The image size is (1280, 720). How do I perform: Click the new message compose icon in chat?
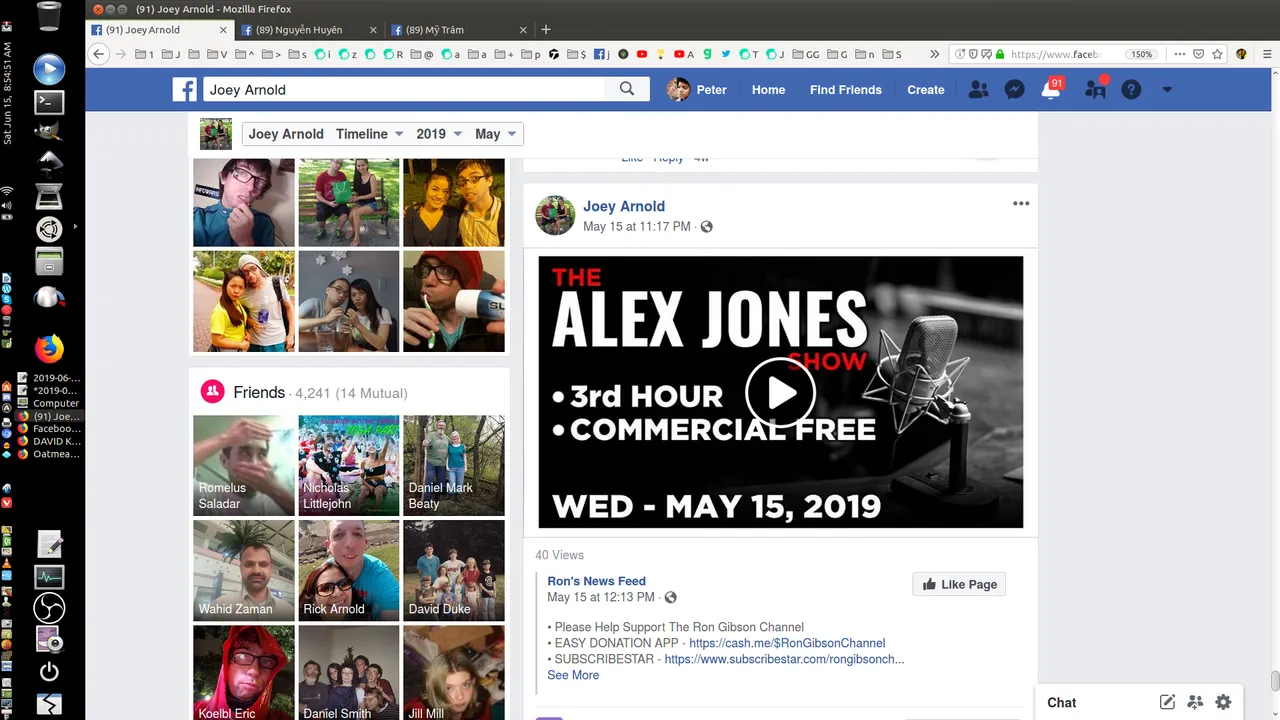point(1167,702)
